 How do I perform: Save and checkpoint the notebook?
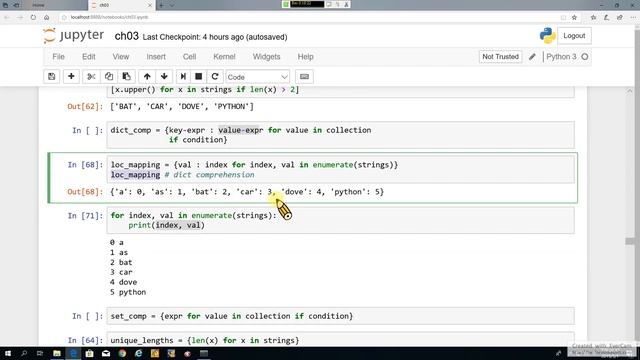click(x=51, y=77)
